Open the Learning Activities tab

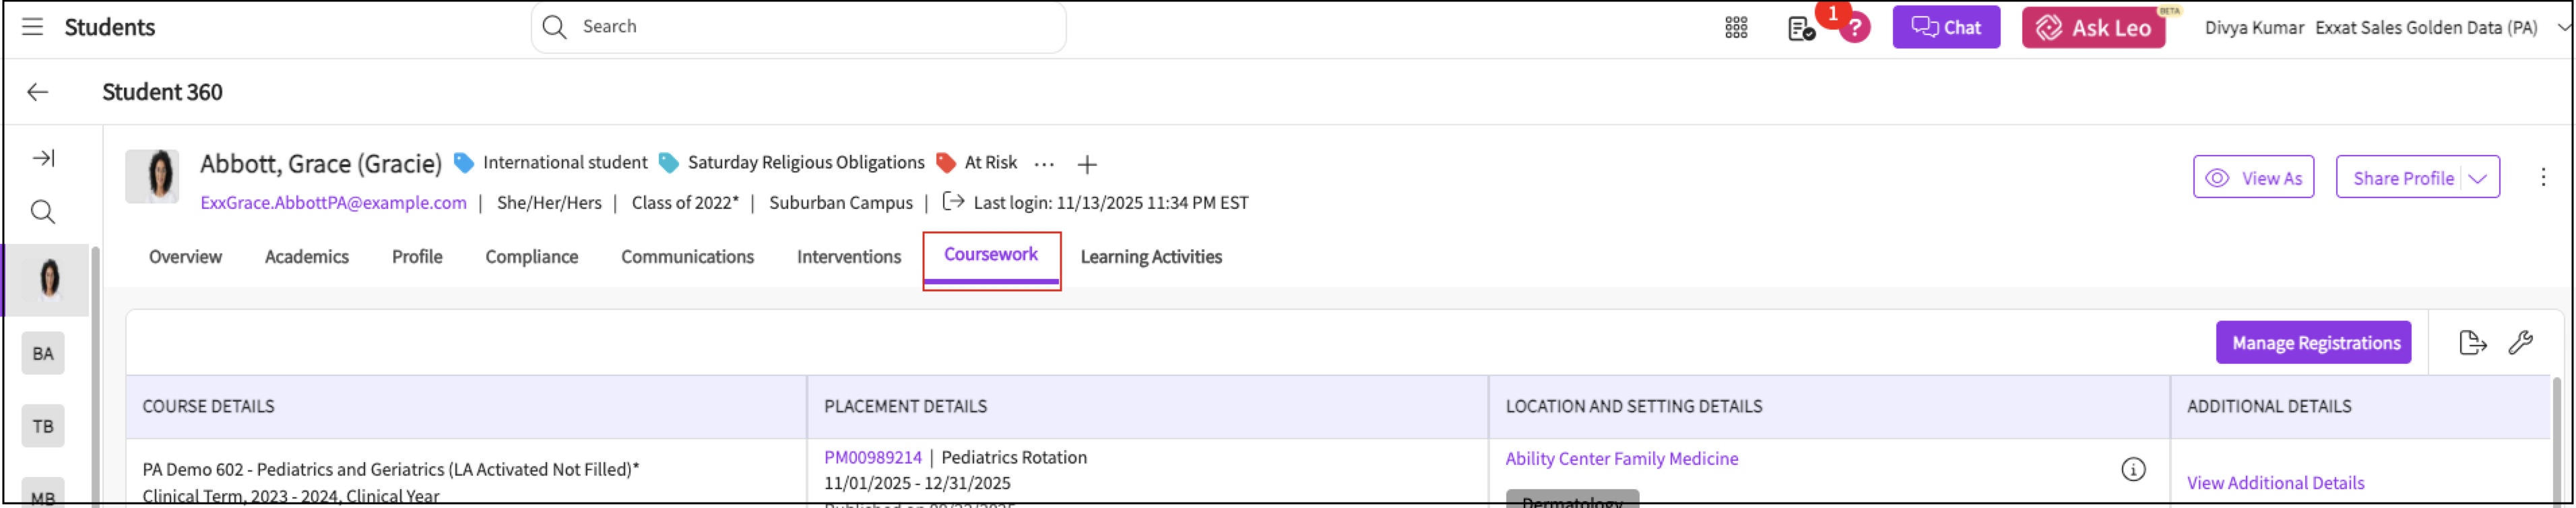[x=1151, y=257]
